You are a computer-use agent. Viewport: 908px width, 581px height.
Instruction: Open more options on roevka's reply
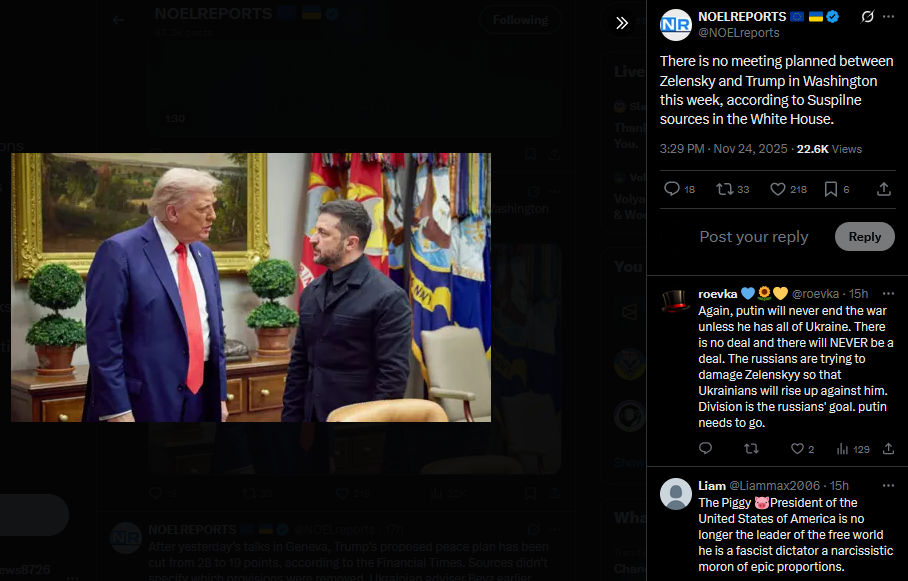(x=888, y=294)
